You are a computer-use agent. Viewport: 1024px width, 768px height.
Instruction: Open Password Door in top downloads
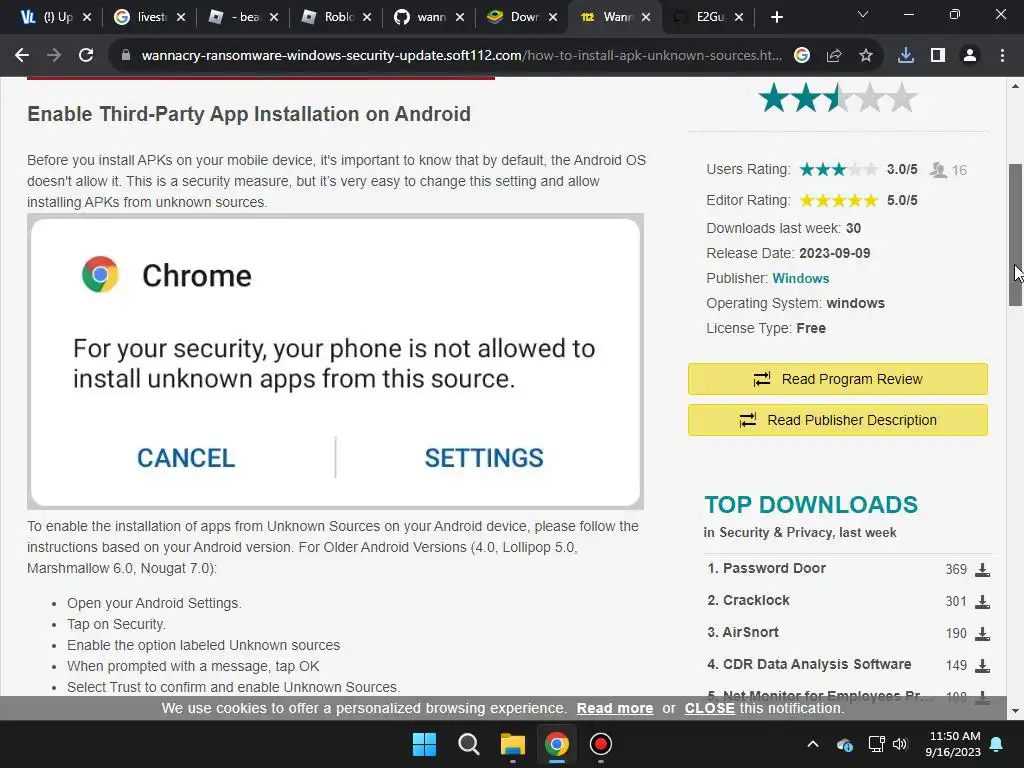point(774,568)
